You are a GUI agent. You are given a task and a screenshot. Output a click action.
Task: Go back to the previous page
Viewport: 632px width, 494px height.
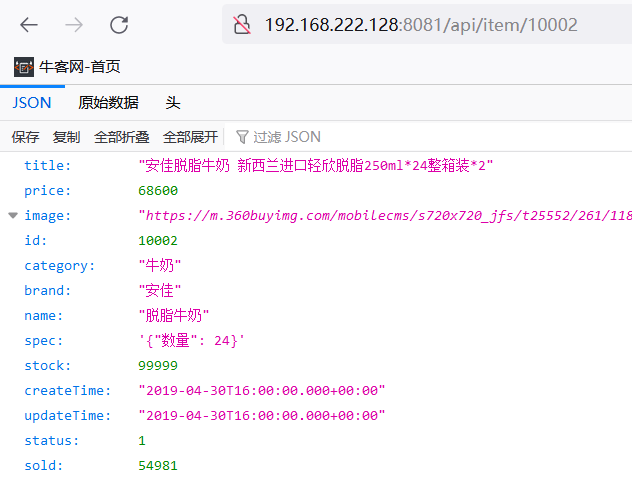29,25
